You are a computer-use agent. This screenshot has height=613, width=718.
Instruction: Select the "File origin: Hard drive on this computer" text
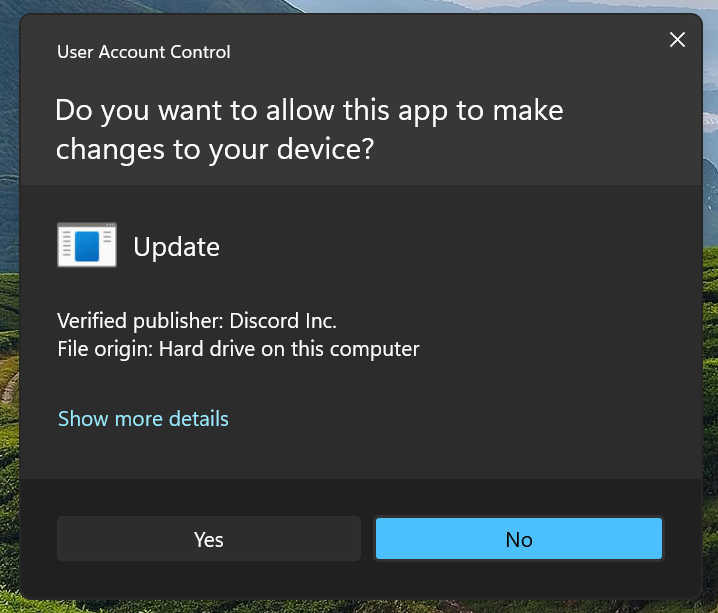238,349
